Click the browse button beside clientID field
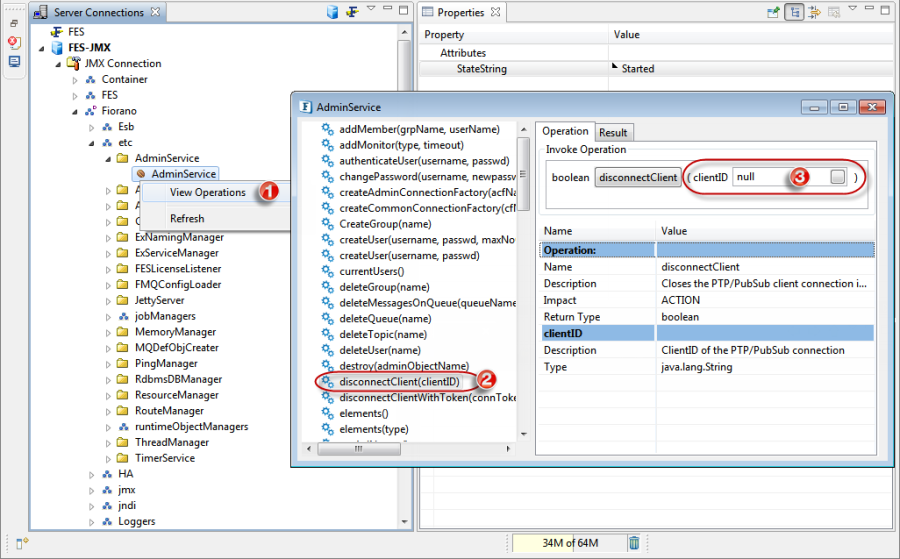 click(x=838, y=177)
